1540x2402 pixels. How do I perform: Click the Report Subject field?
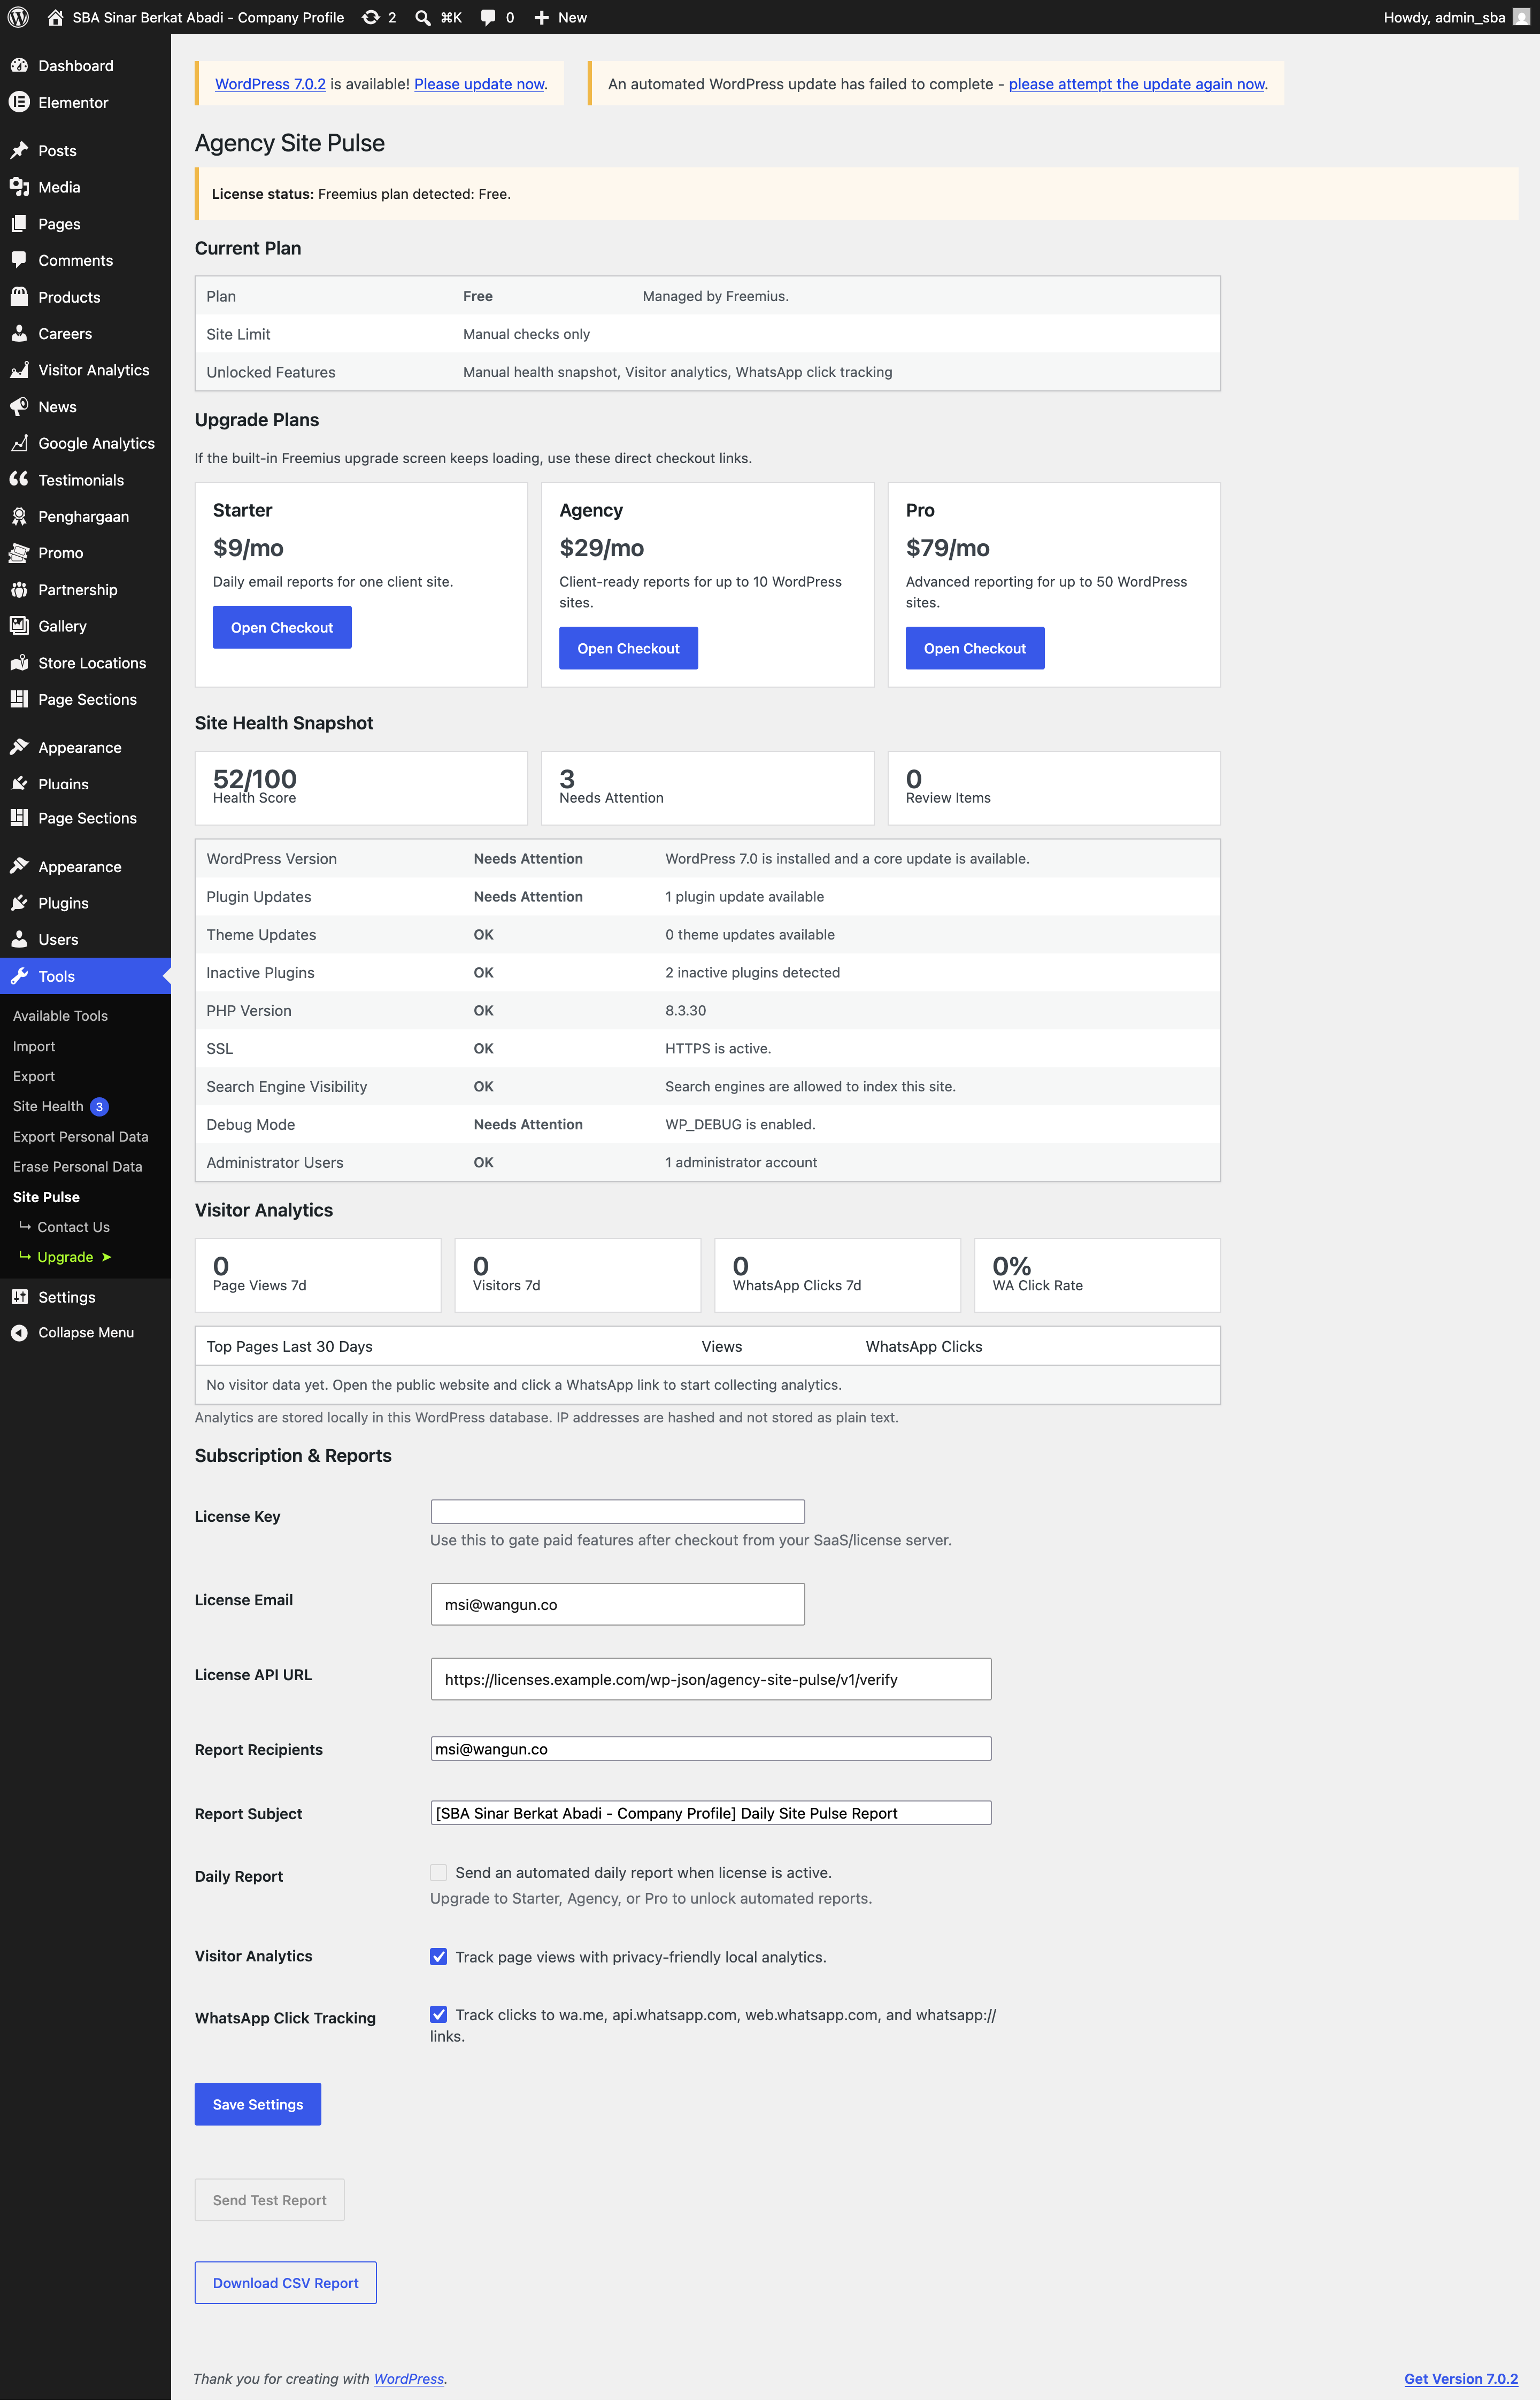point(711,1814)
